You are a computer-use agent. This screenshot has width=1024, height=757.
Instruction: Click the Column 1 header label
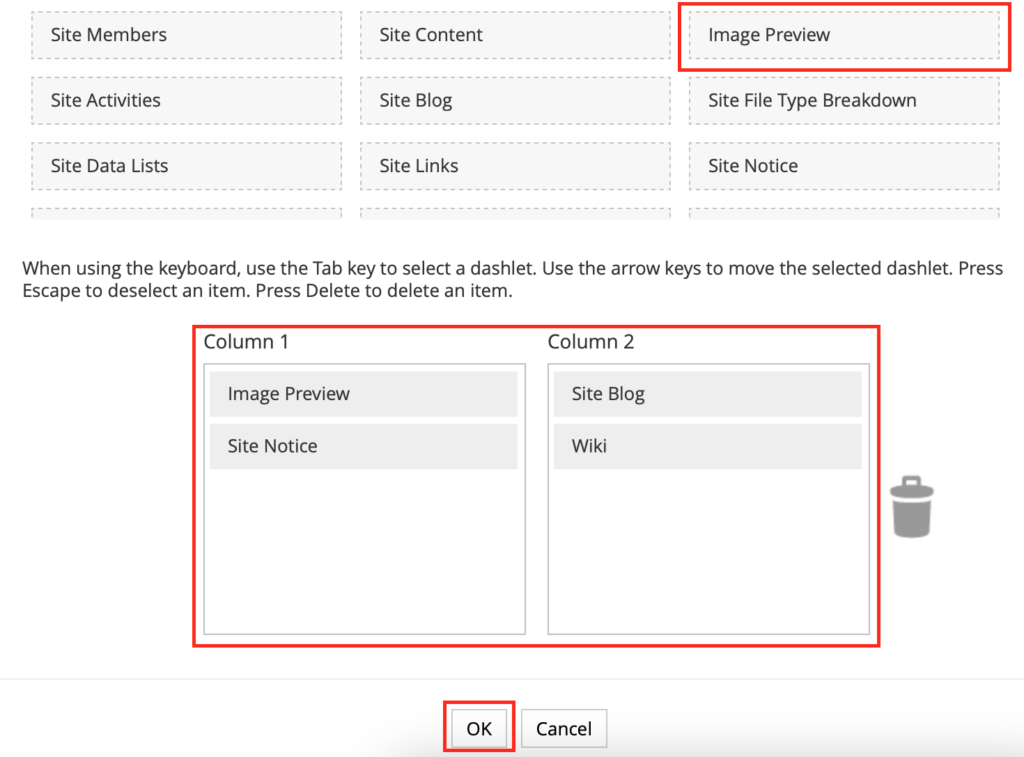pos(245,341)
